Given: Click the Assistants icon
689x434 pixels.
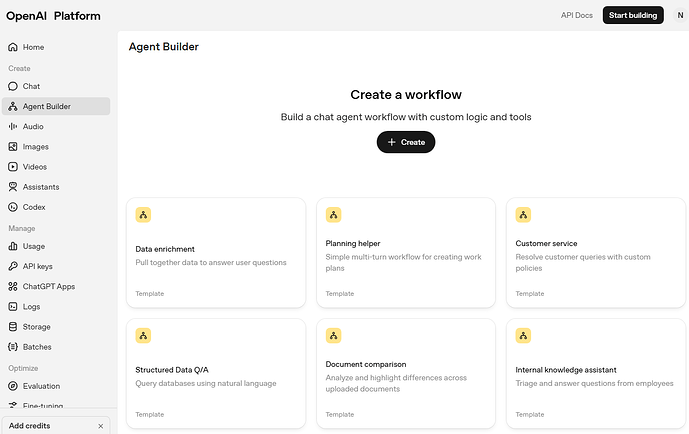Looking at the screenshot, I should click(13, 187).
